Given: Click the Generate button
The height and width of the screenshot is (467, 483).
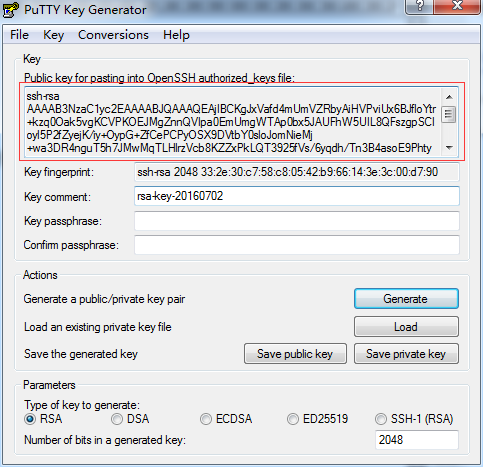Looking at the screenshot, I should tap(406, 299).
